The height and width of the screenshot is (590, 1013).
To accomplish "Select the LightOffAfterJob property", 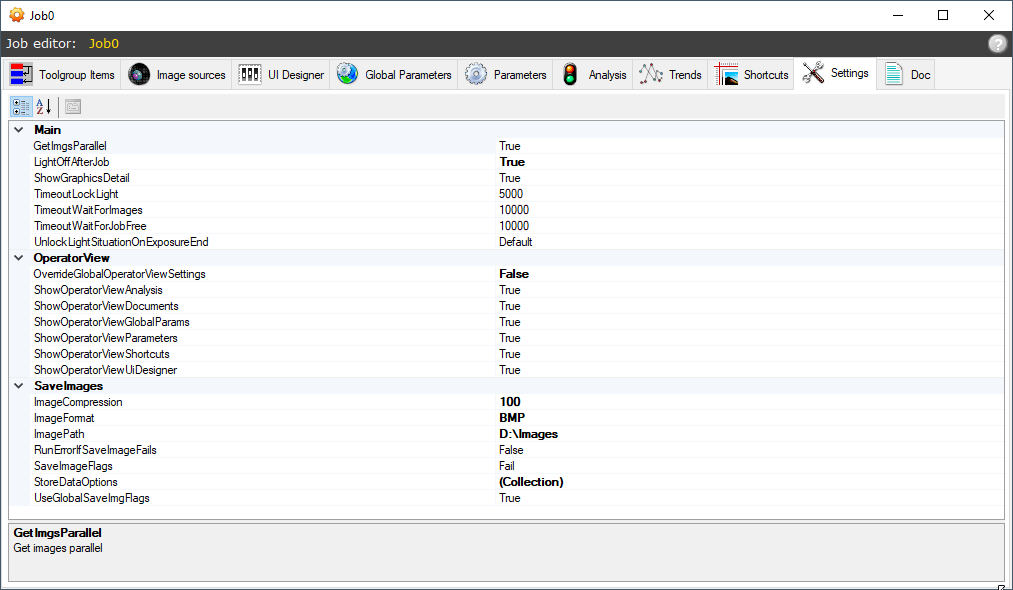I will coord(72,162).
